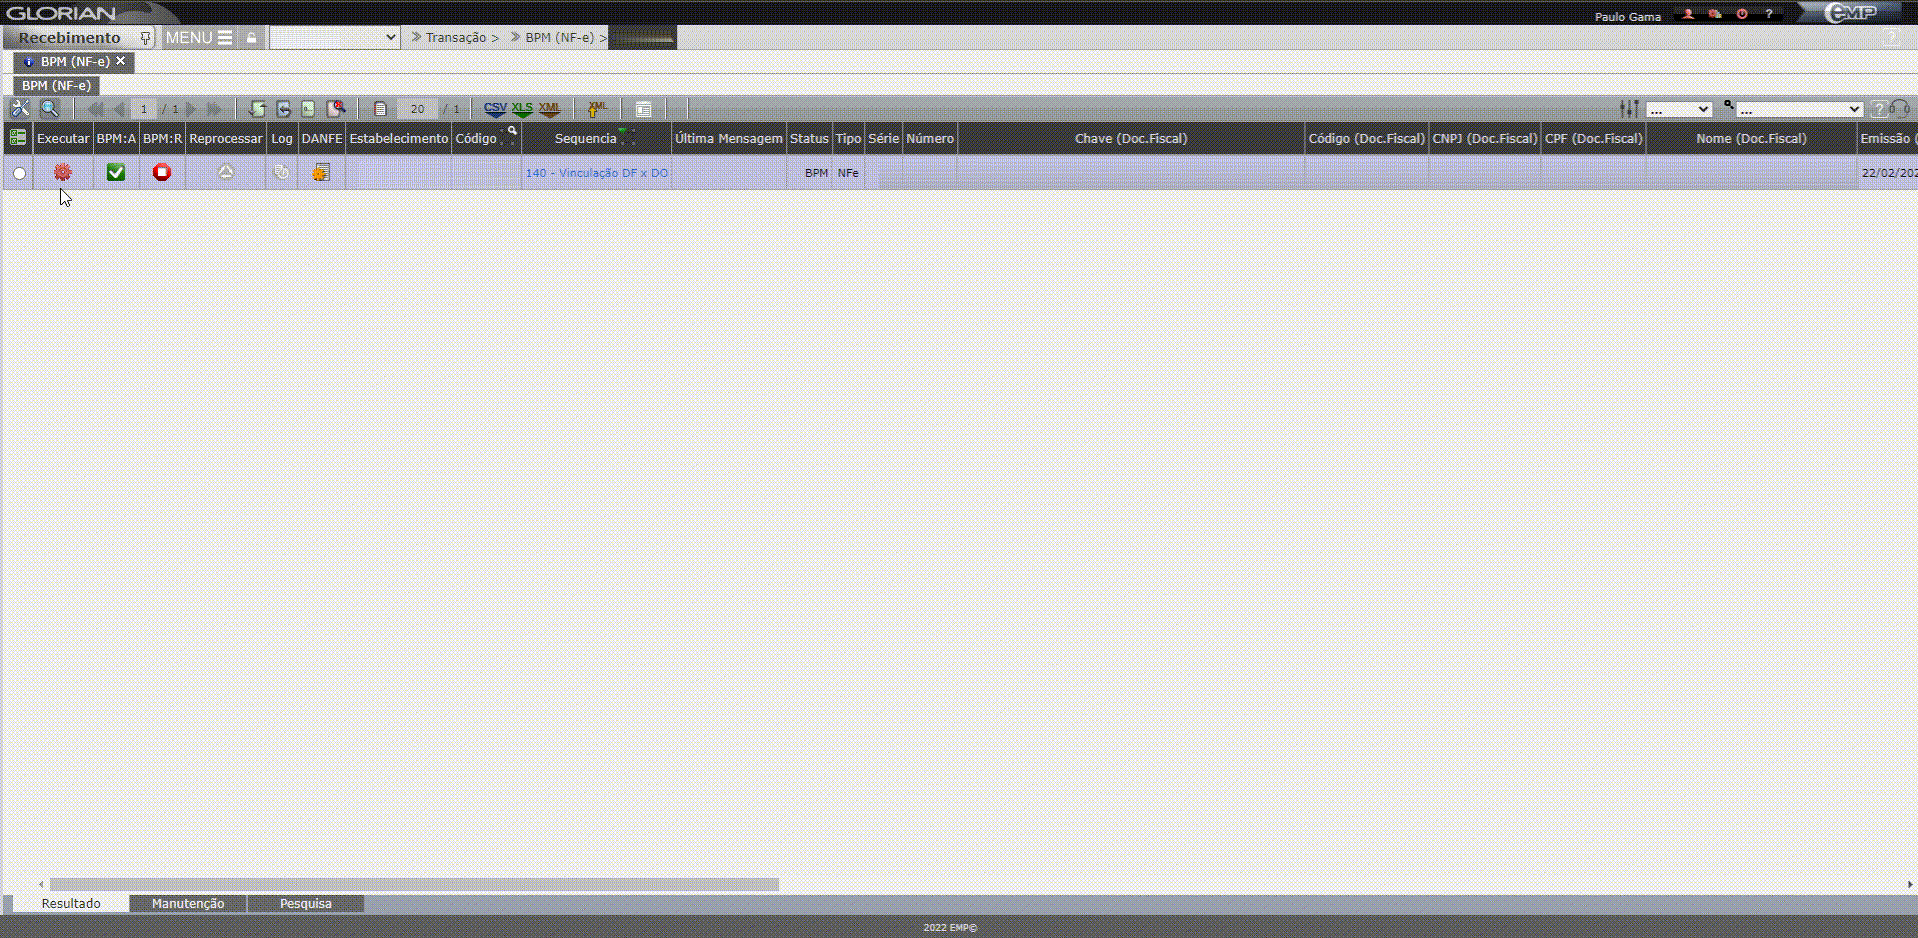
Task: Export results as CSV
Action: [495, 109]
